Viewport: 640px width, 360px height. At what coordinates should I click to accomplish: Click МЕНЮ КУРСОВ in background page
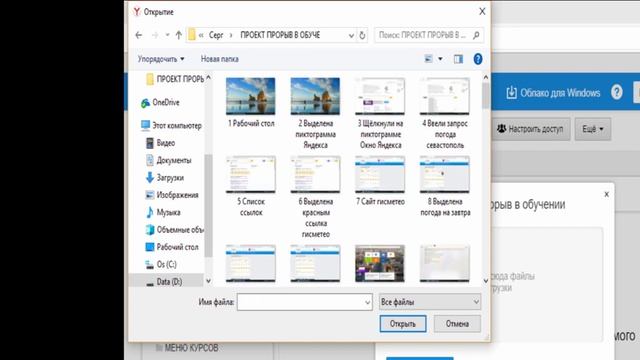[x=187, y=348]
